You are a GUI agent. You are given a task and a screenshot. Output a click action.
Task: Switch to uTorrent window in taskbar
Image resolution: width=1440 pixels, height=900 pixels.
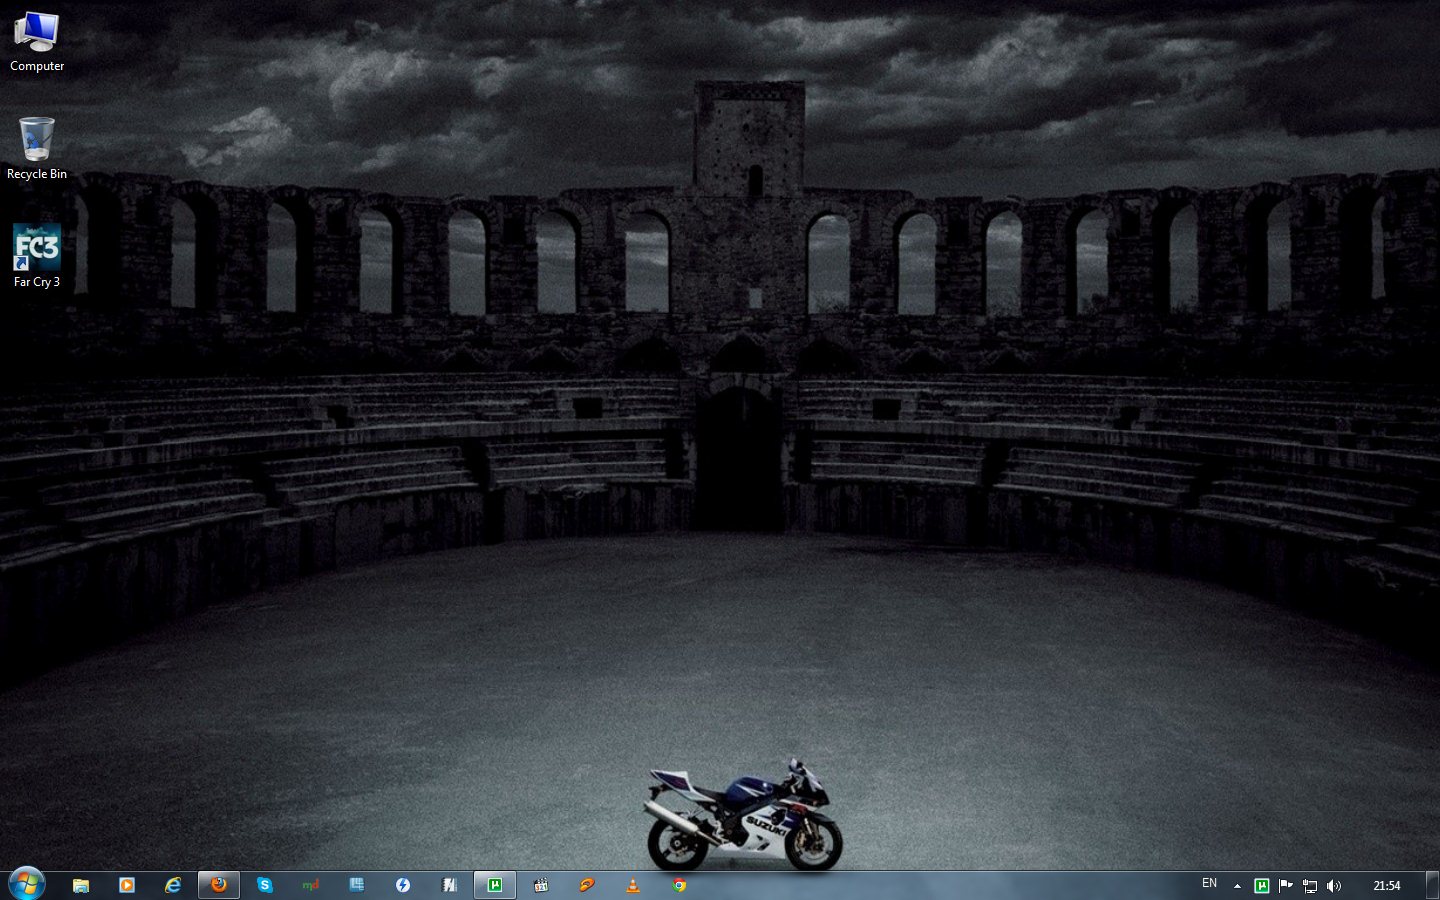click(x=495, y=885)
